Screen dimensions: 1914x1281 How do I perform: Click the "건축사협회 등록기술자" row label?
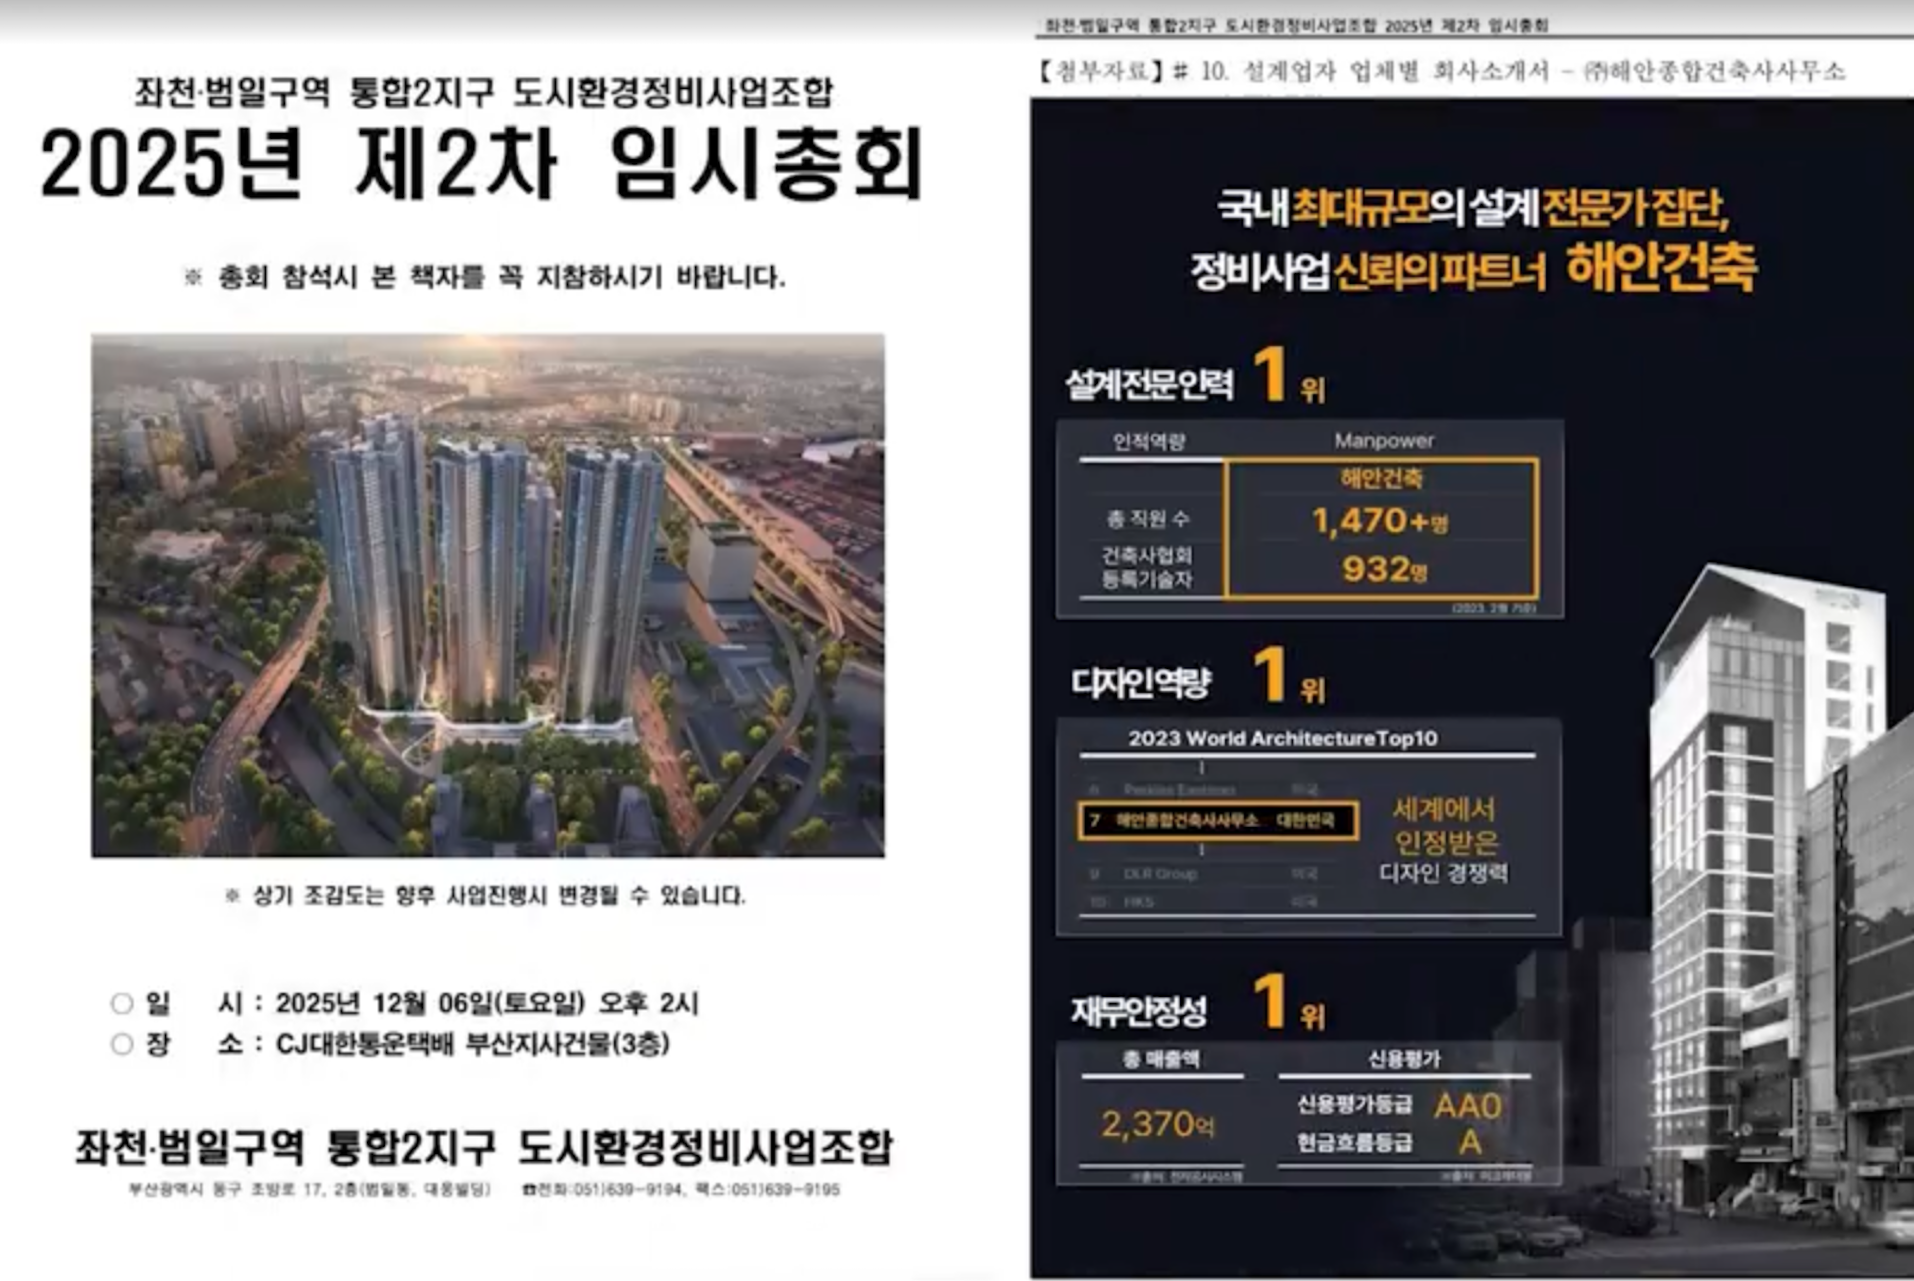[1147, 567]
